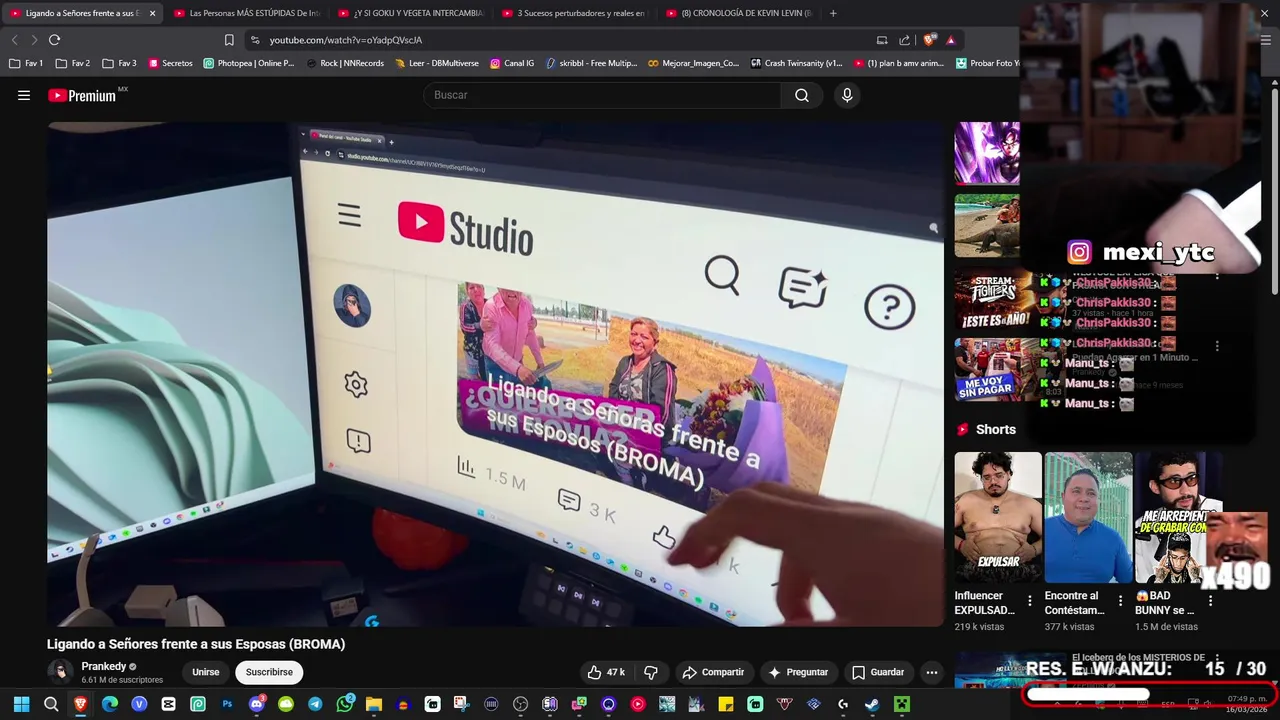Click the Unirse join button
The height and width of the screenshot is (720, 1280).
(205, 672)
